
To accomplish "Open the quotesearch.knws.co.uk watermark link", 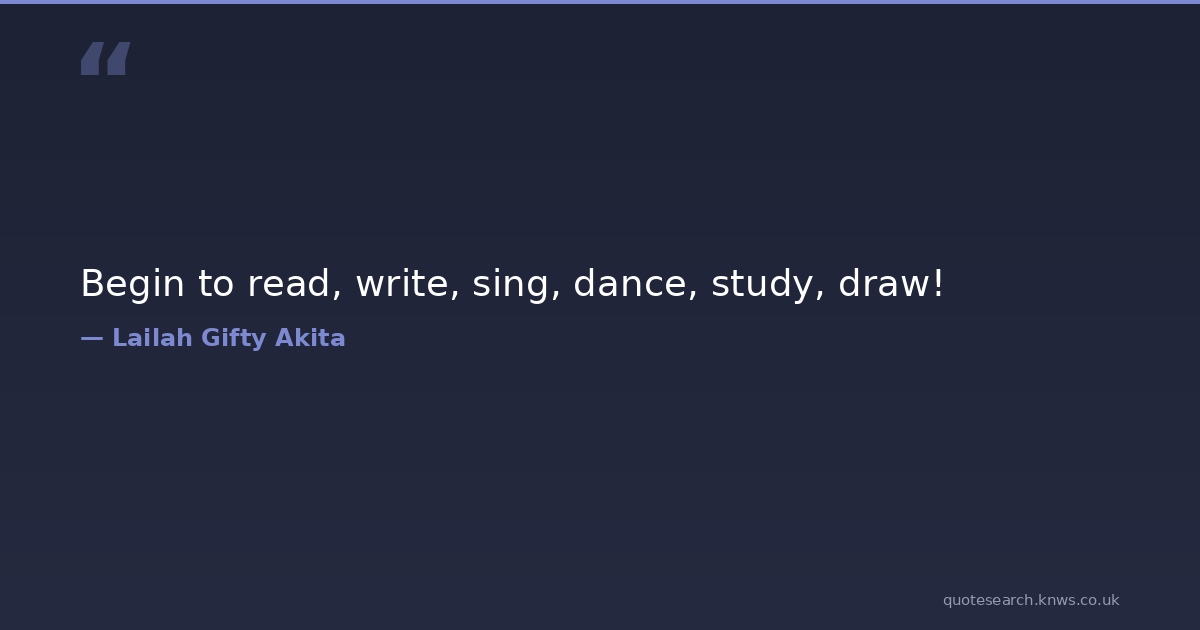I will pos(1031,600).
